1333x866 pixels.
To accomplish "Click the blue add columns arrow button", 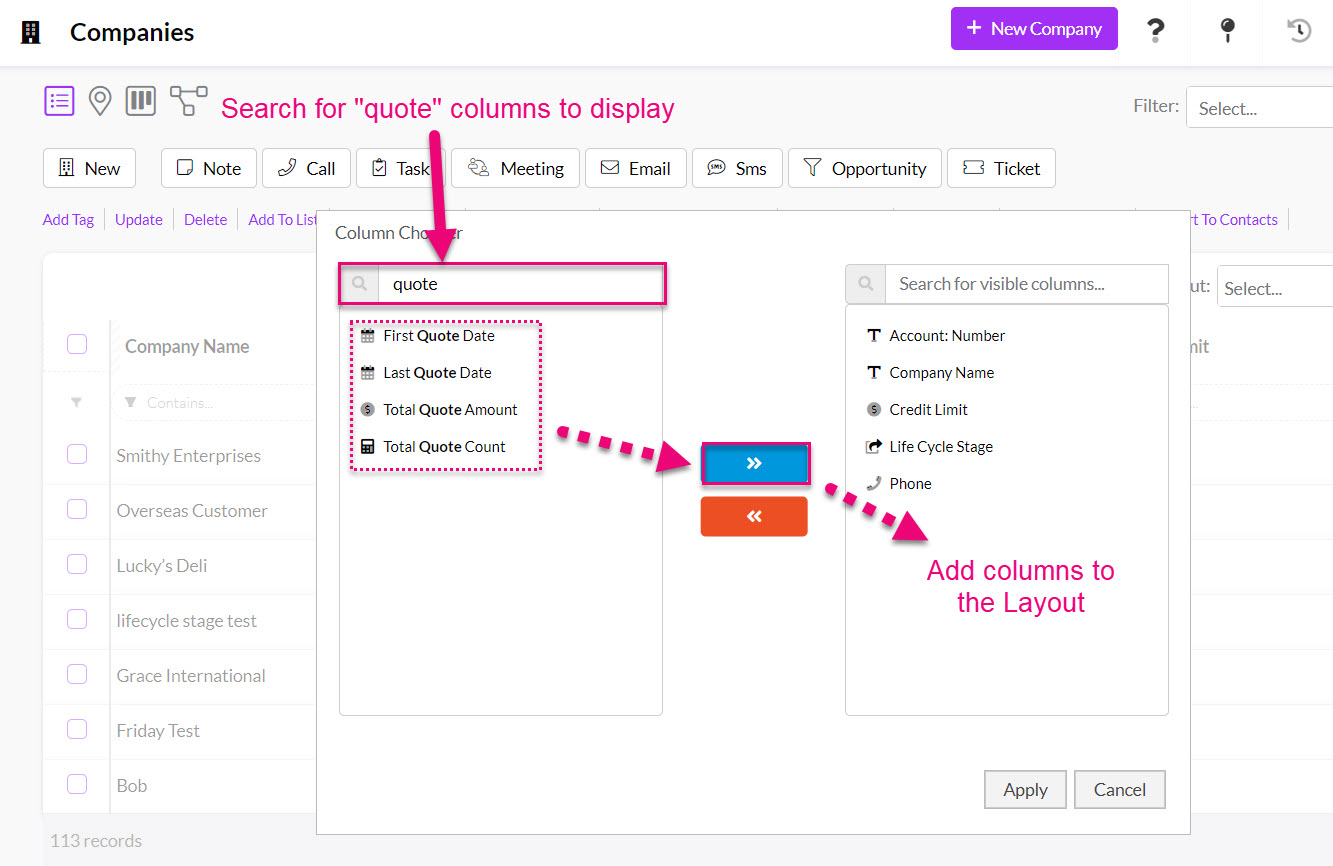I will click(x=755, y=464).
